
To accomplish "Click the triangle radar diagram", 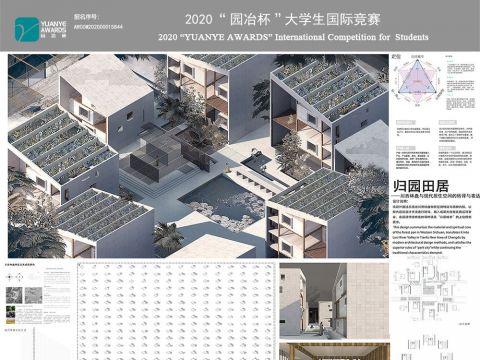I will tap(417, 81).
